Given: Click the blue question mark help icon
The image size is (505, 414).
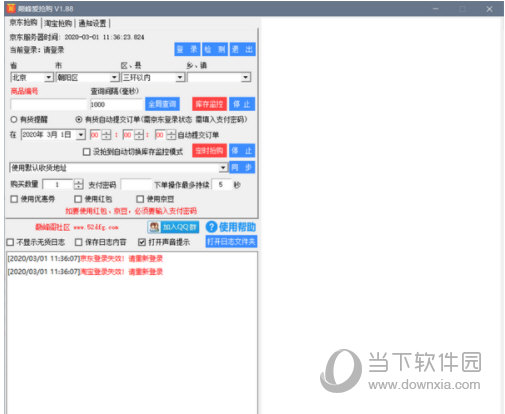Looking at the screenshot, I should (x=211, y=227).
